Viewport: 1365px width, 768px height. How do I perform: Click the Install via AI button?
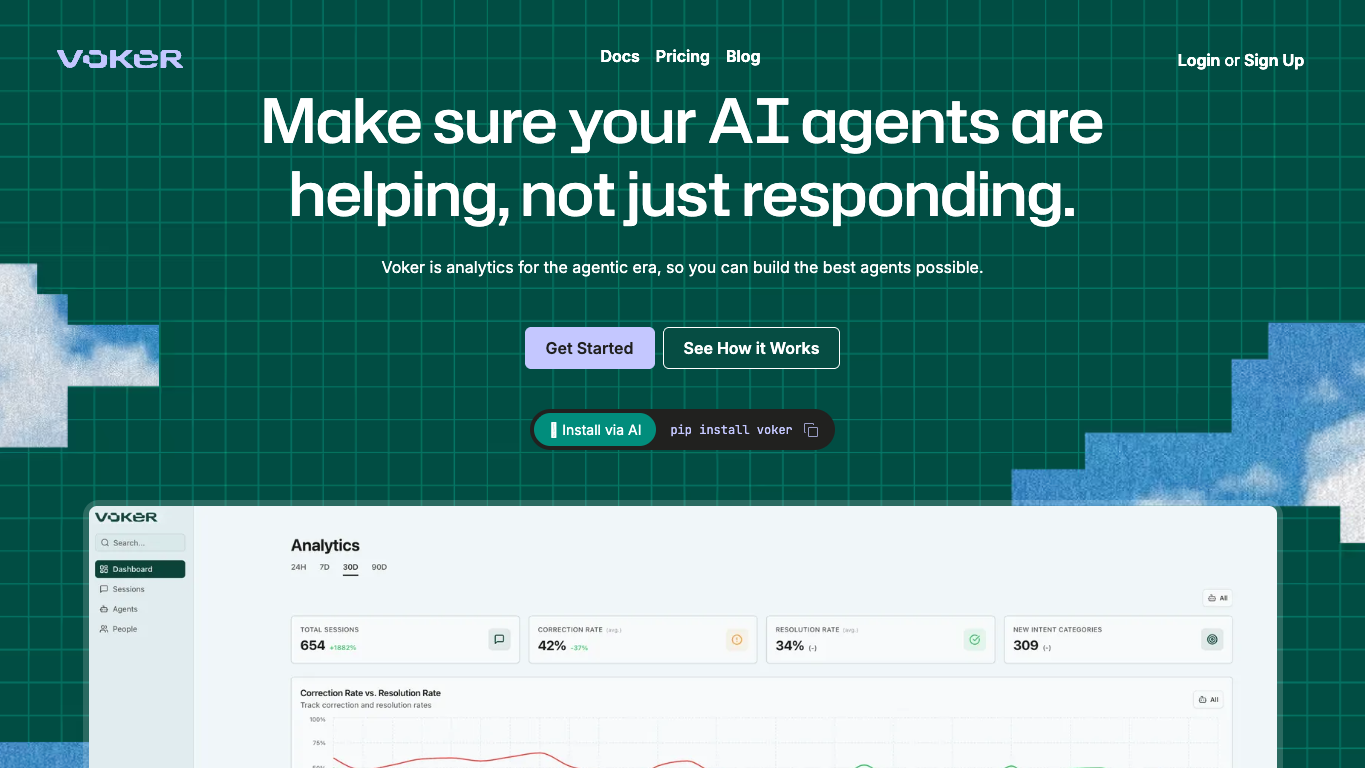click(595, 430)
